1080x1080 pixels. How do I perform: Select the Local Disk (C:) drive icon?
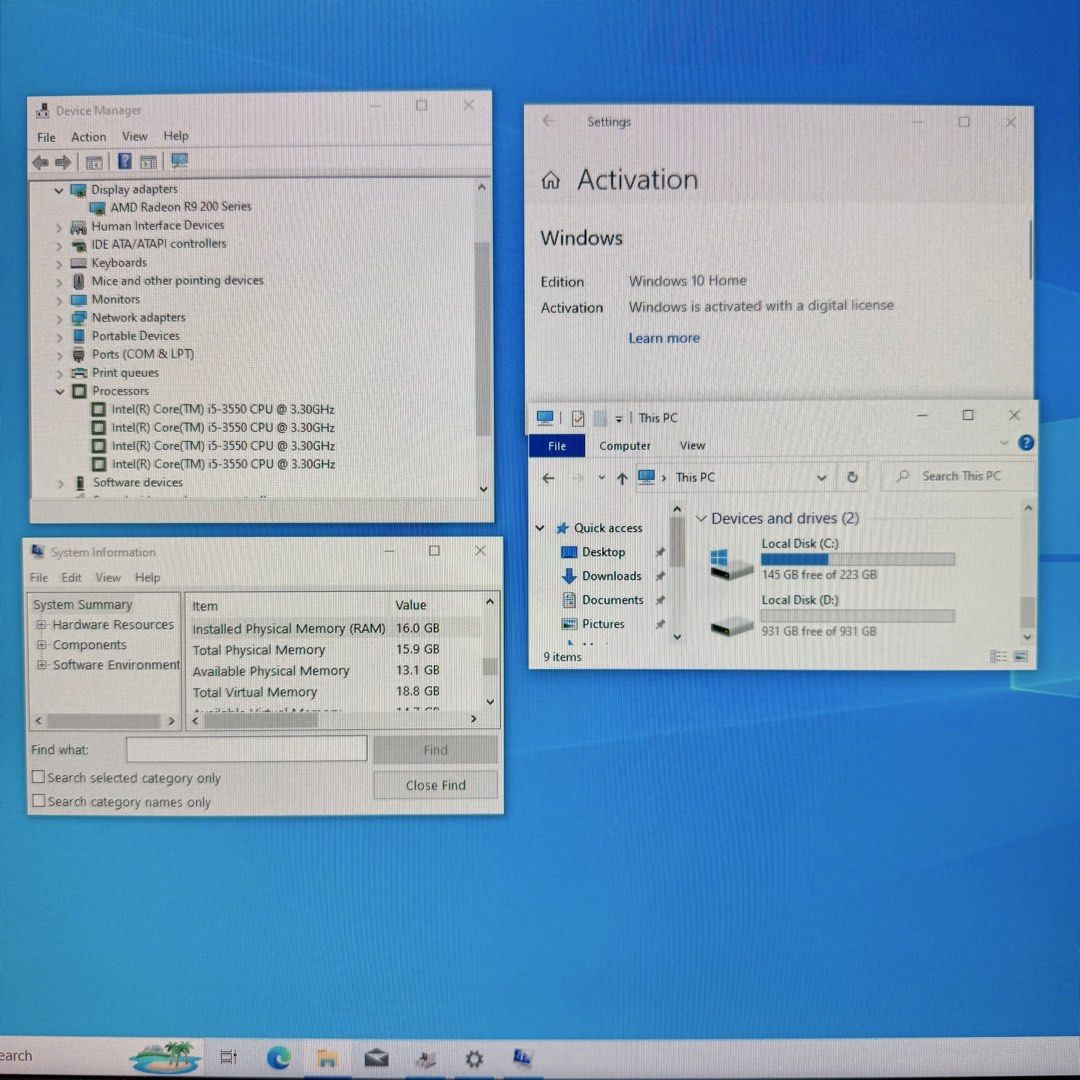tap(731, 563)
